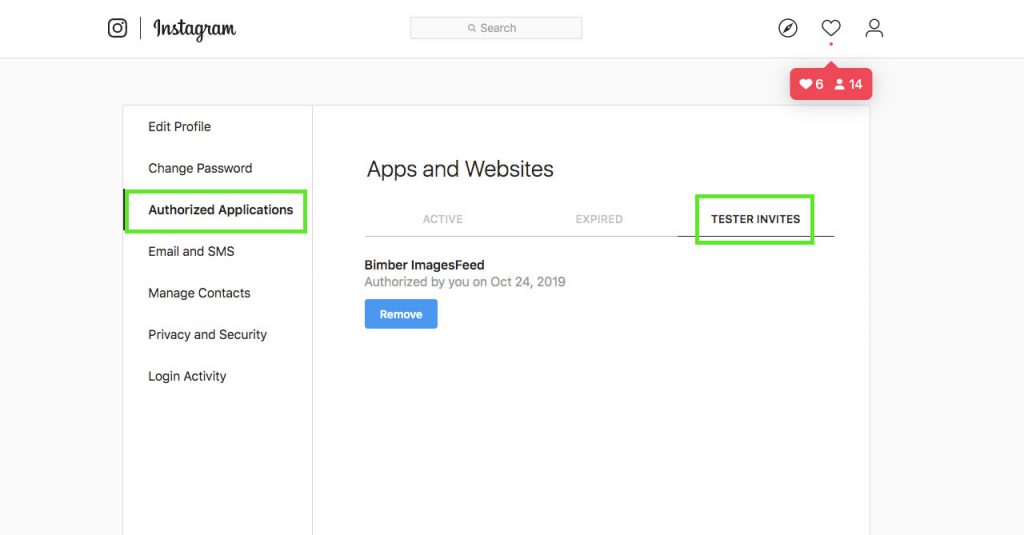1024x535 pixels.
Task: Click the likes count in notification bubble
Action: 812,84
